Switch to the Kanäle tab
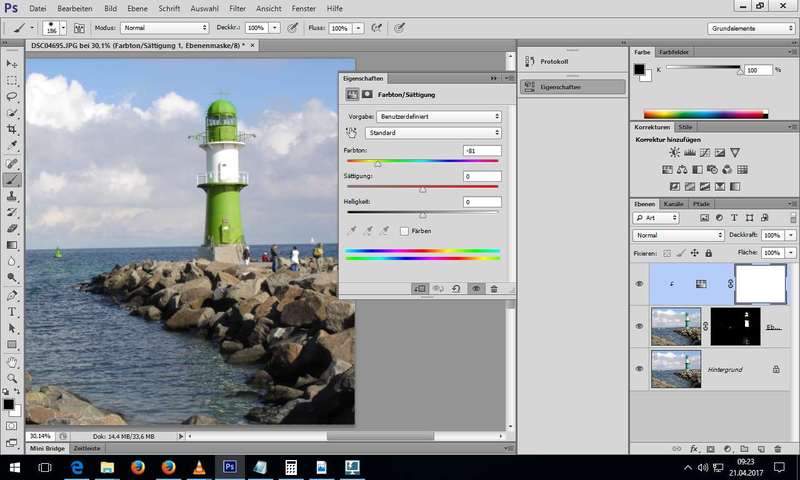This screenshot has width=800, height=480. click(675, 204)
